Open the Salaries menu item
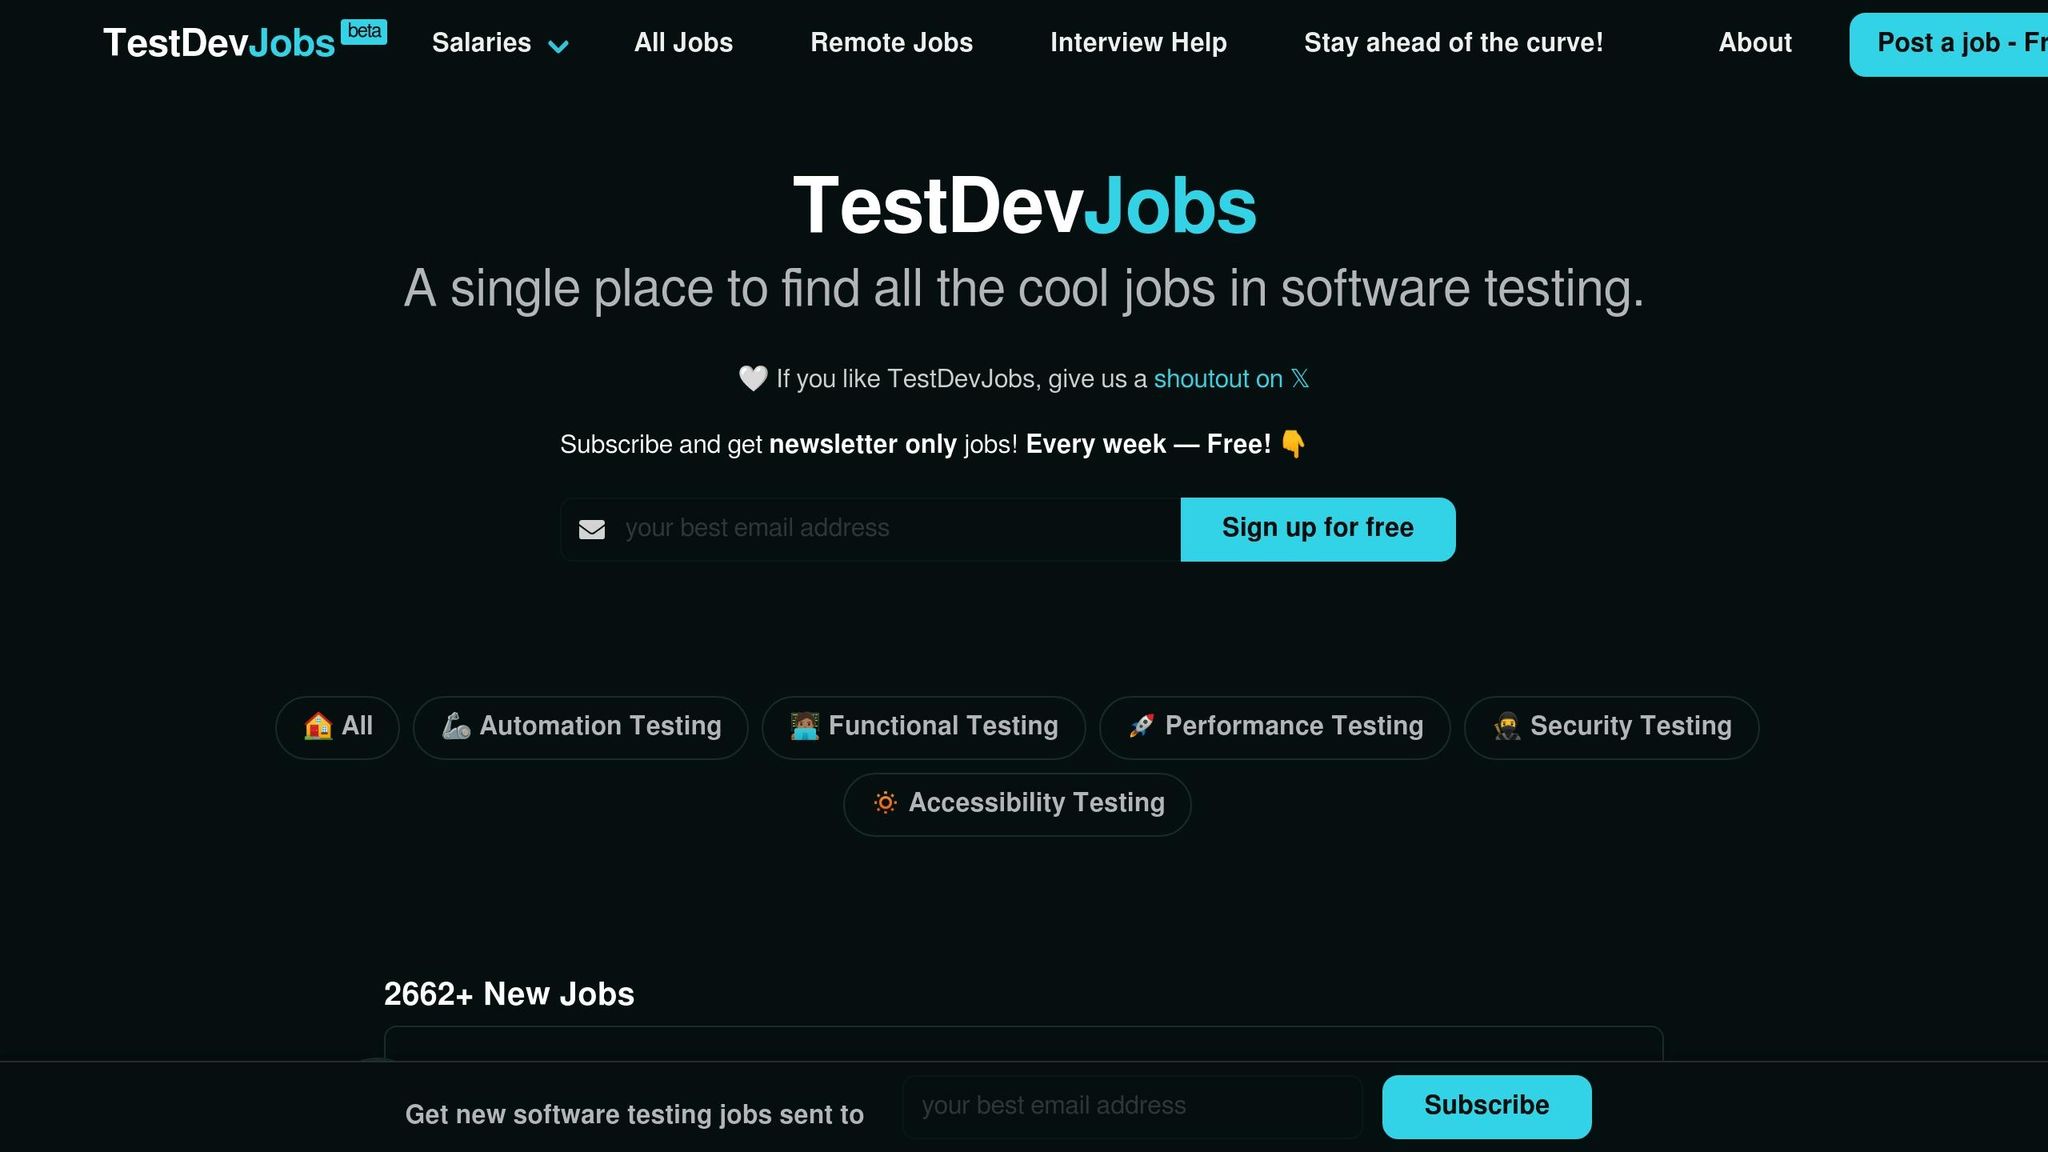The width and height of the screenshot is (2048, 1152). (x=481, y=43)
